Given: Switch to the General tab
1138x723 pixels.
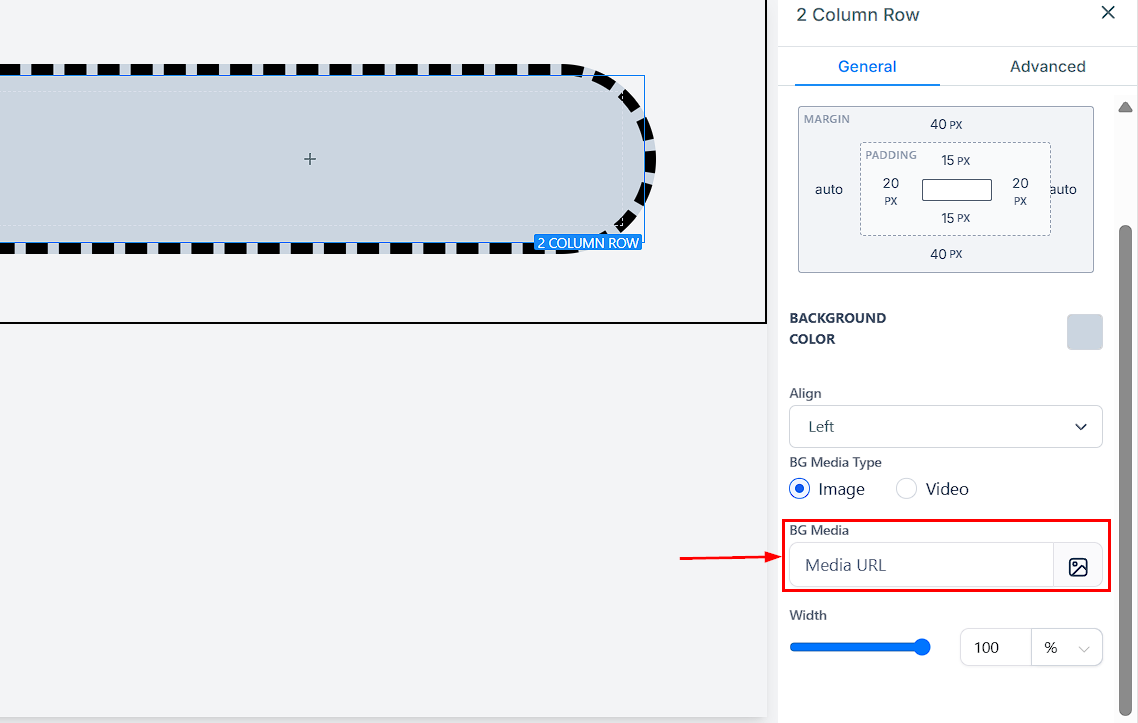Looking at the screenshot, I should click(x=866, y=67).
